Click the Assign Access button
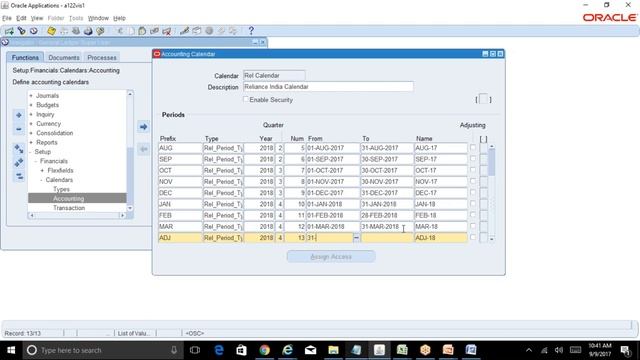Image resolution: width=640 pixels, height=360 pixels. pyautogui.click(x=331, y=257)
